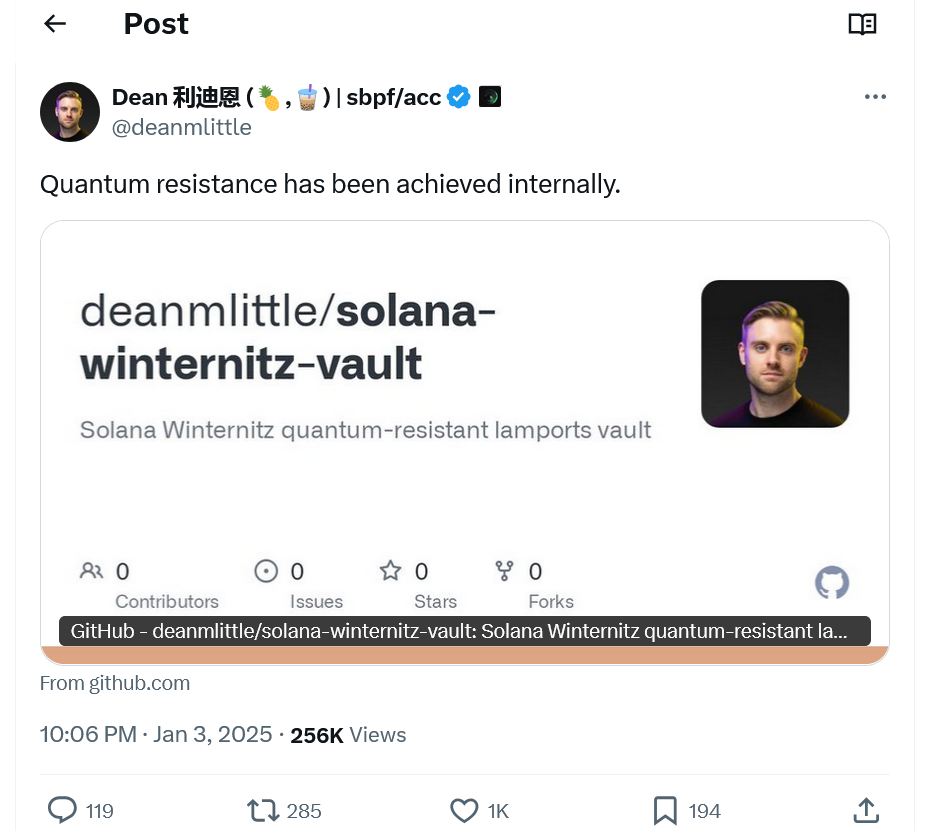Viewport: 927px width, 831px height.
Task: Open the github.com source link
Action: [x=114, y=682]
